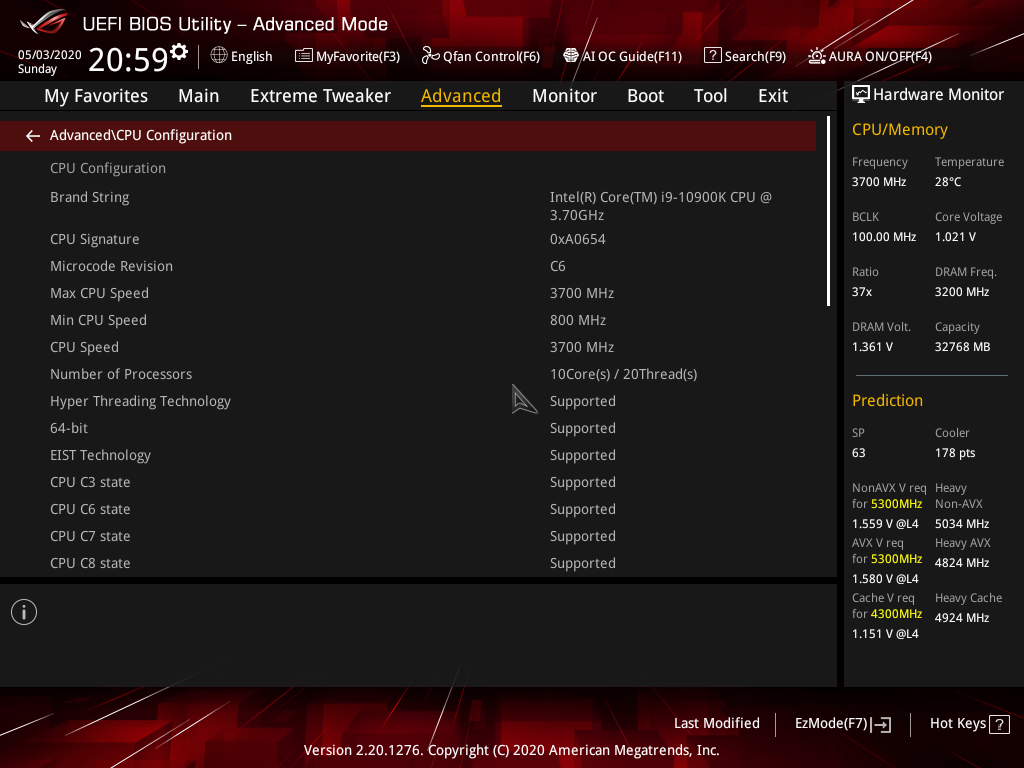Click the 1.021 V core voltage value

955,236
